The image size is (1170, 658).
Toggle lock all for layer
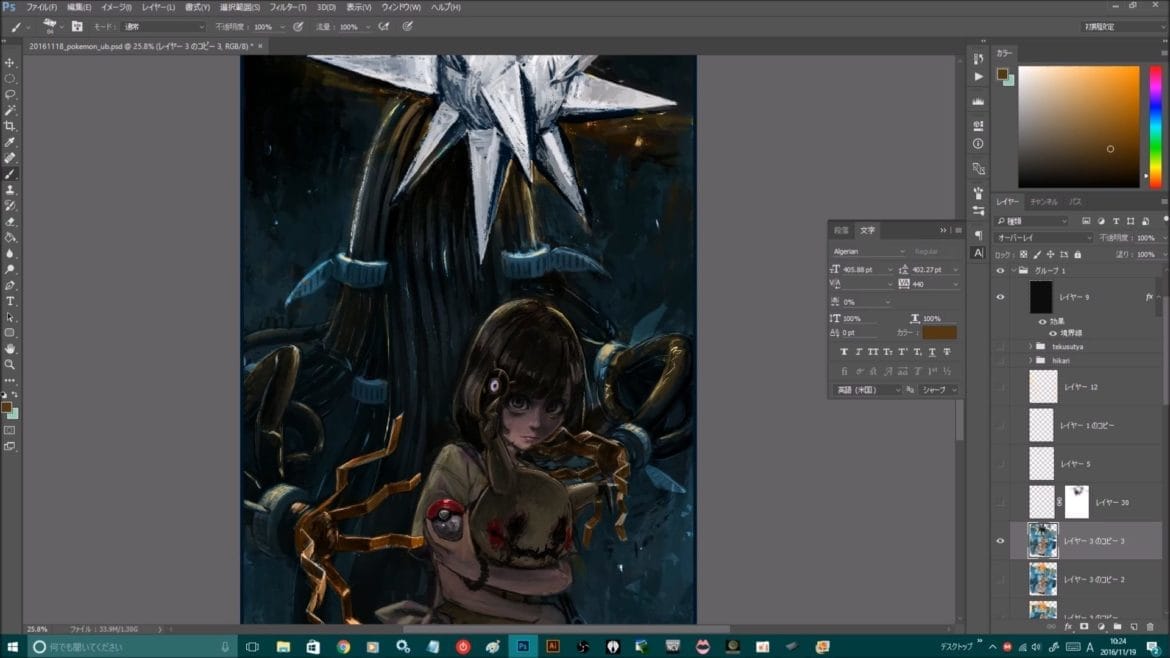pos(1077,254)
